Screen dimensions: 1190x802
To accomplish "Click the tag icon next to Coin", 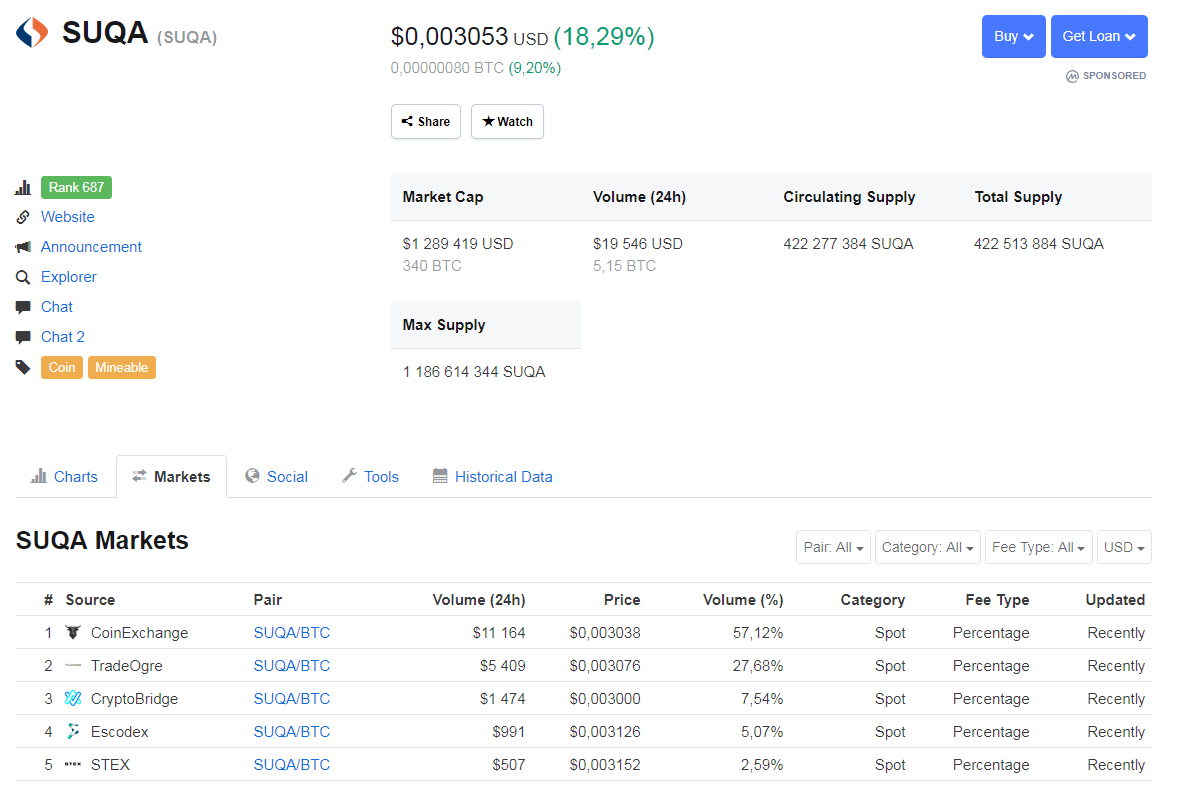I will tap(23, 367).
